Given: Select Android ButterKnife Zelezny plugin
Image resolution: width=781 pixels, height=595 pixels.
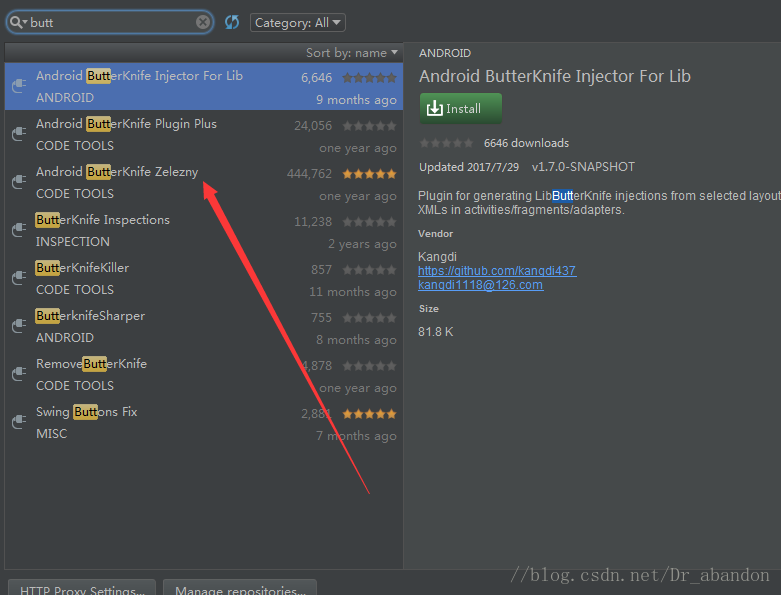Looking at the screenshot, I should (204, 183).
